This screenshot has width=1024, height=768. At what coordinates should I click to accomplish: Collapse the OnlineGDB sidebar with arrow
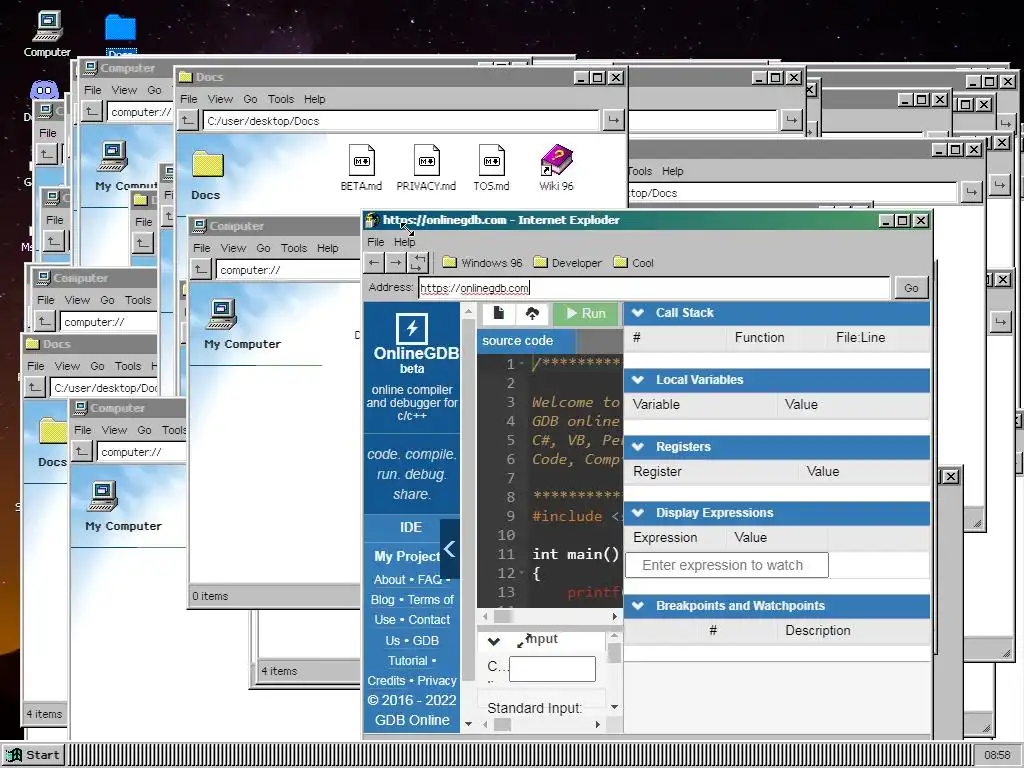[449, 549]
